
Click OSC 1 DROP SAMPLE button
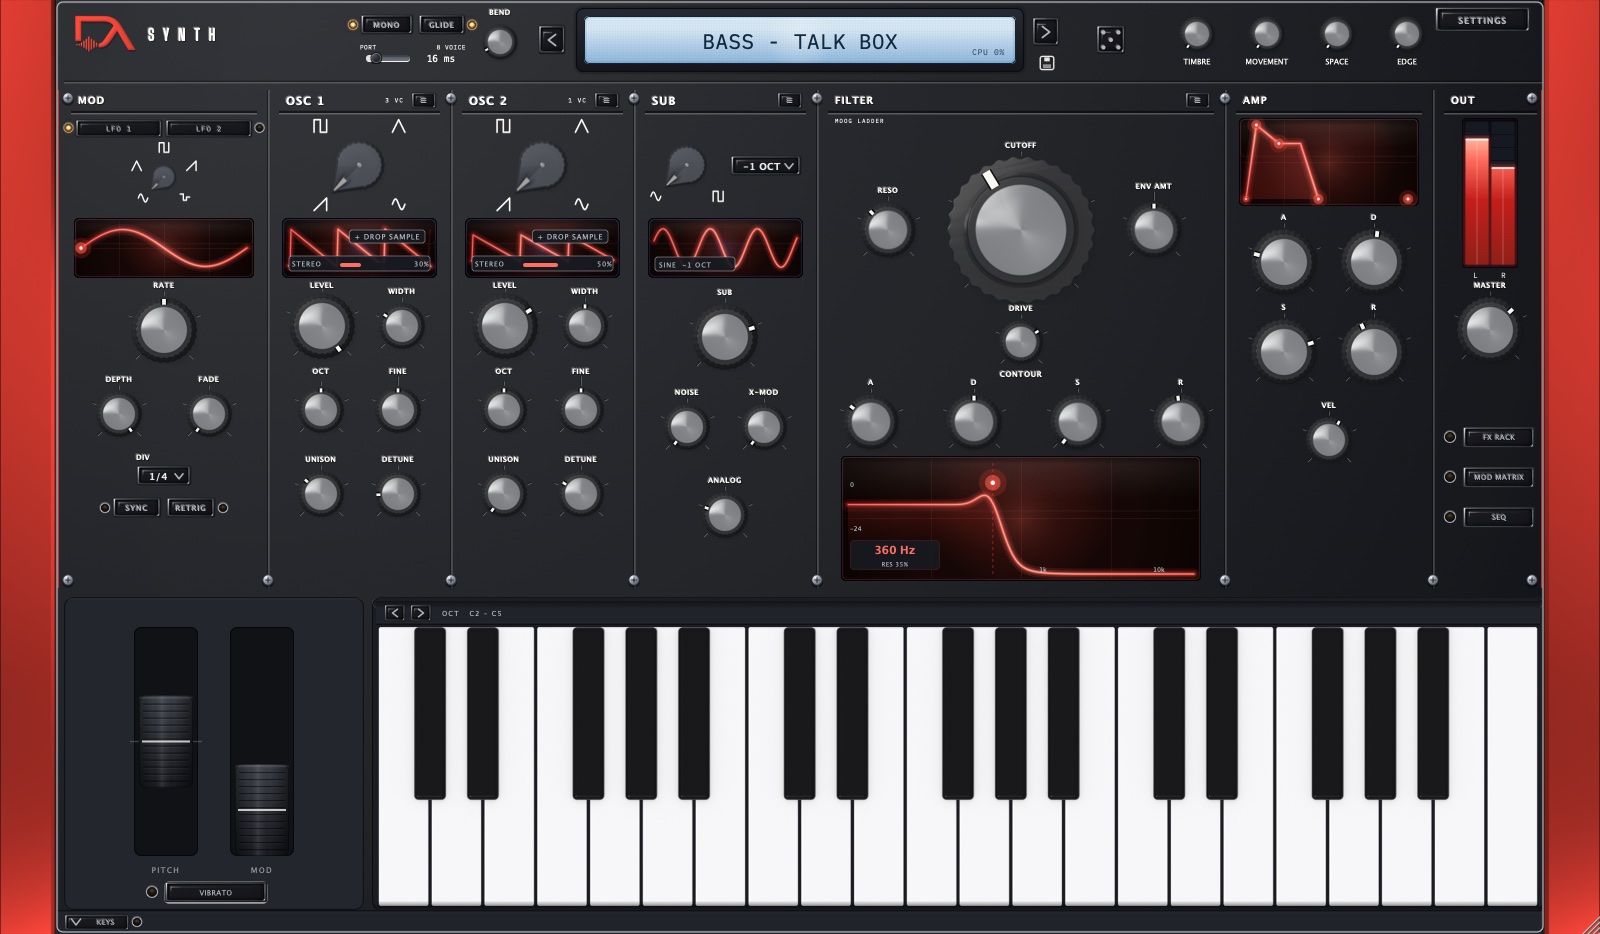click(388, 237)
